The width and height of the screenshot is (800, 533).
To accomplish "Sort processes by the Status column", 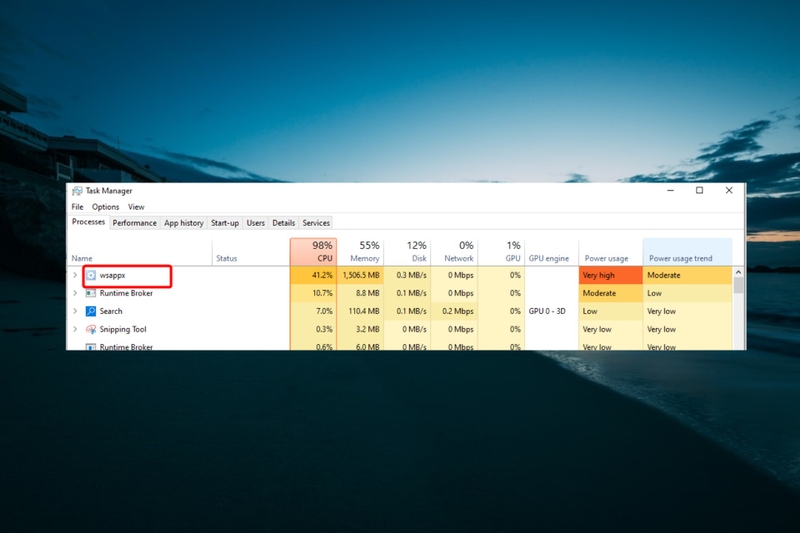I will tap(251, 251).
